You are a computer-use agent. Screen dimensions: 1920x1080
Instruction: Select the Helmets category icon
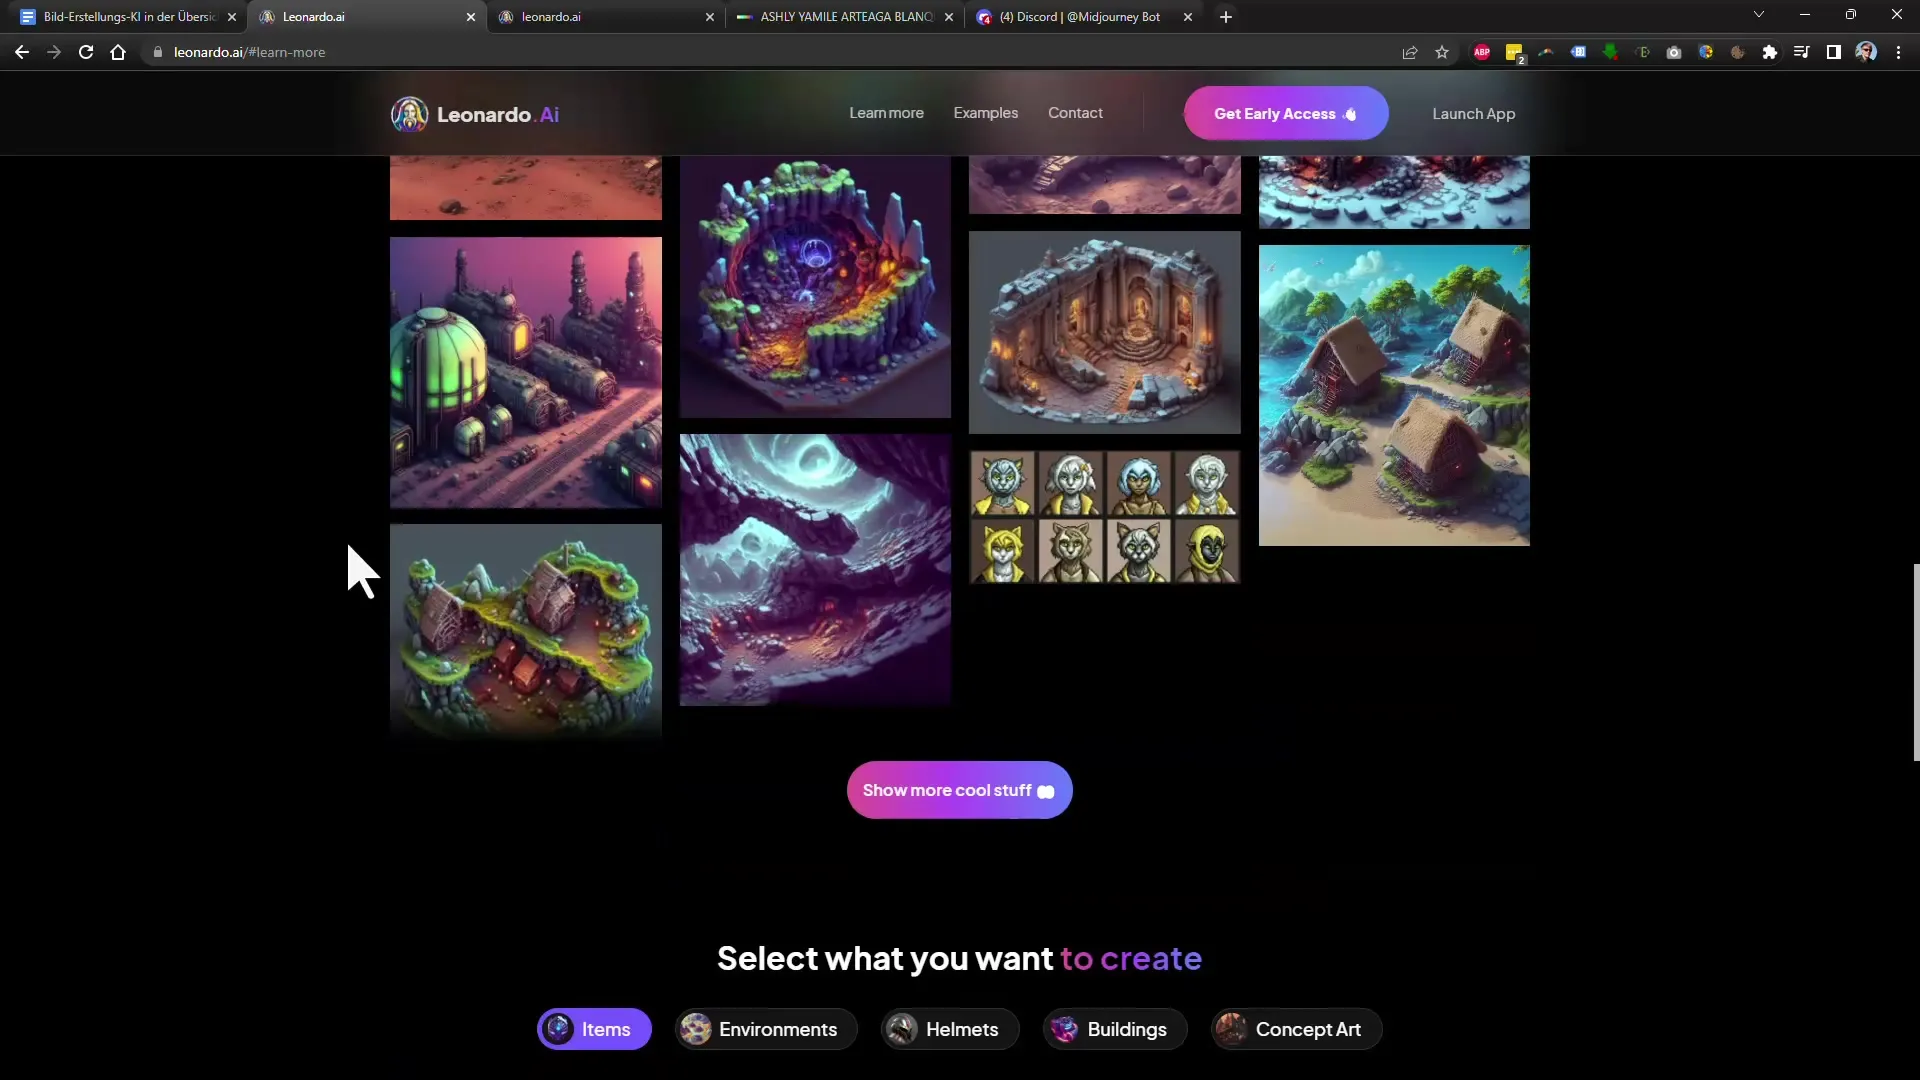(x=901, y=1029)
